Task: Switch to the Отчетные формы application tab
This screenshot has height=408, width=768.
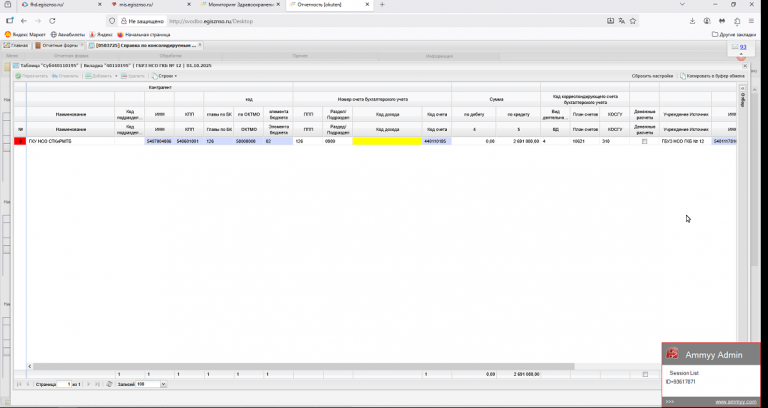Action: click(60, 45)
